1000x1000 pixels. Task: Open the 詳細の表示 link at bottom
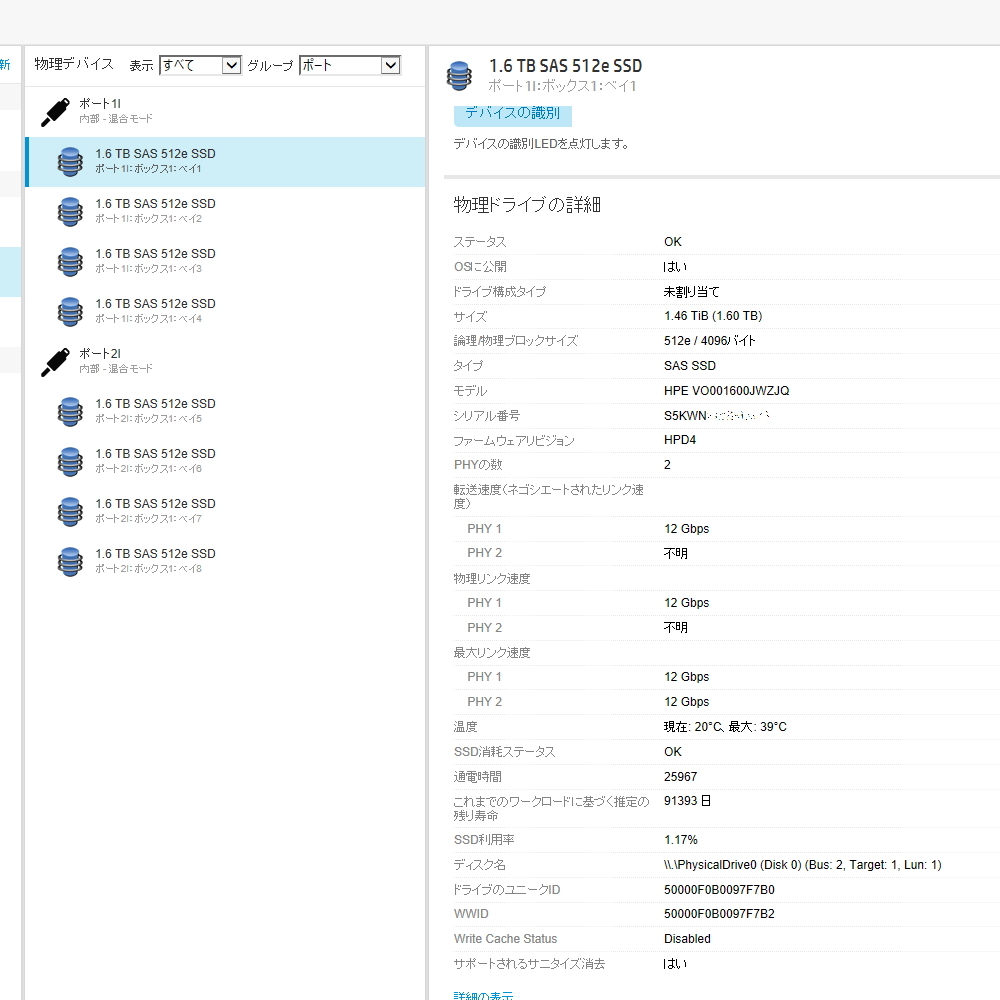(x=484, y=996)
